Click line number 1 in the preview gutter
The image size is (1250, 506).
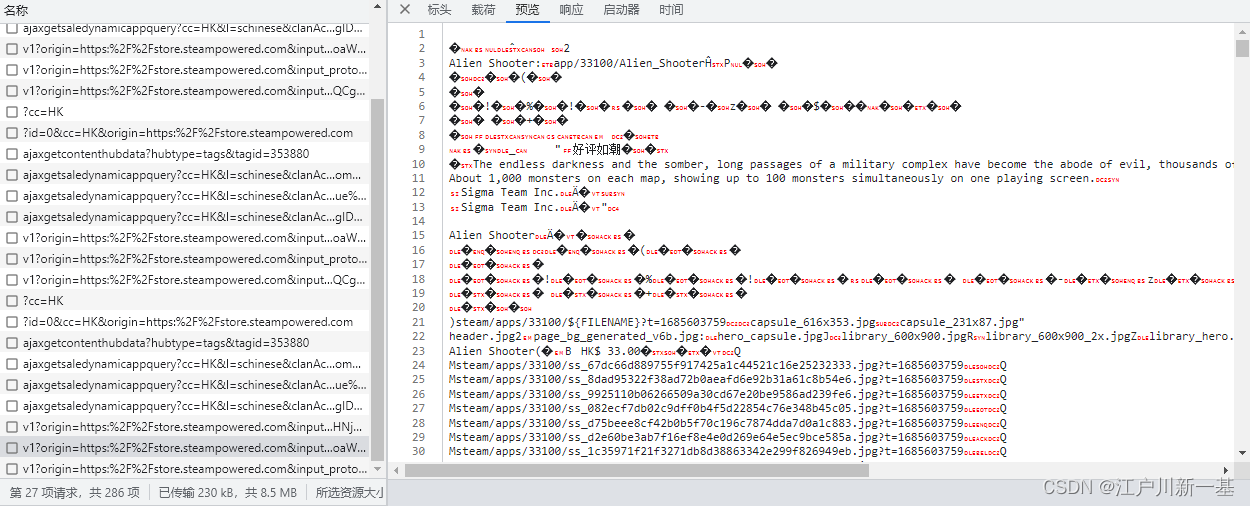coord(422,34)
